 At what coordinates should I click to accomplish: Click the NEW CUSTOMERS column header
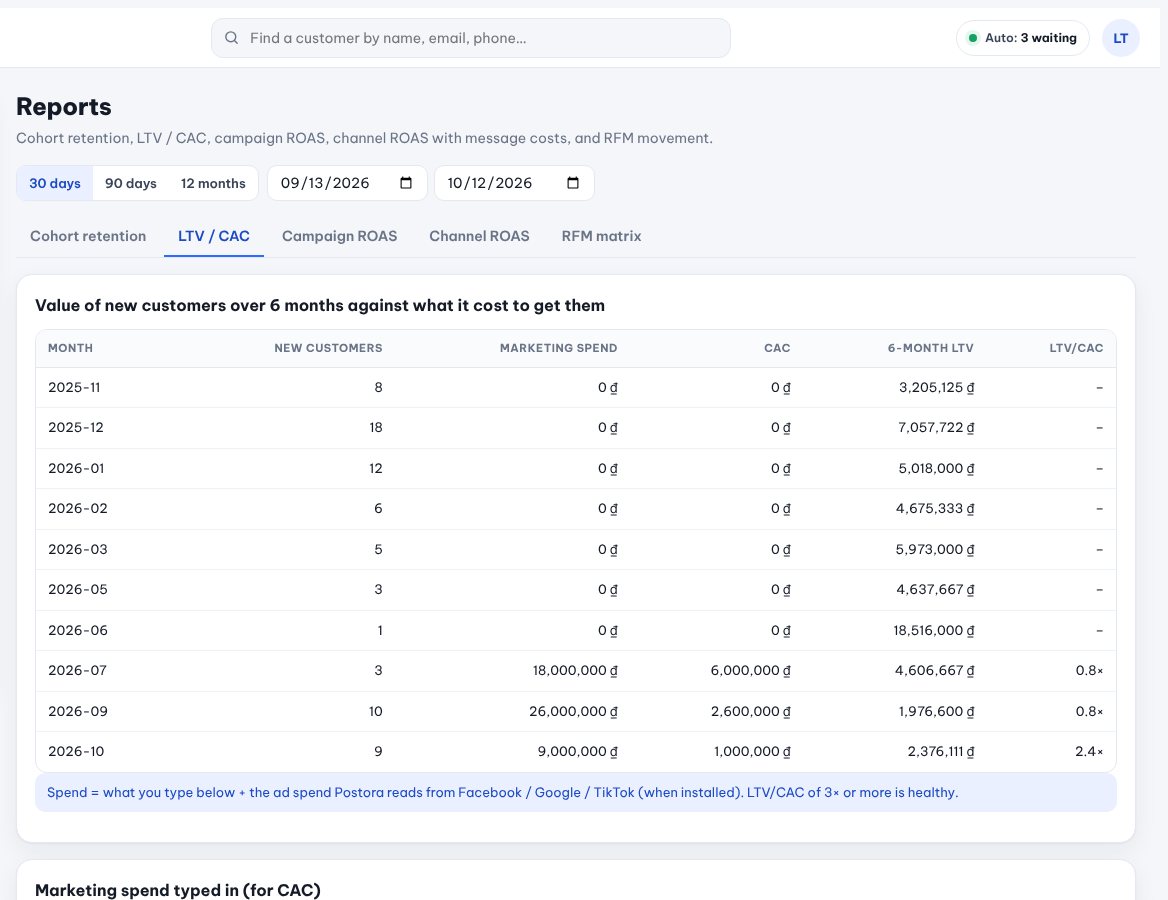coord(328,348)
